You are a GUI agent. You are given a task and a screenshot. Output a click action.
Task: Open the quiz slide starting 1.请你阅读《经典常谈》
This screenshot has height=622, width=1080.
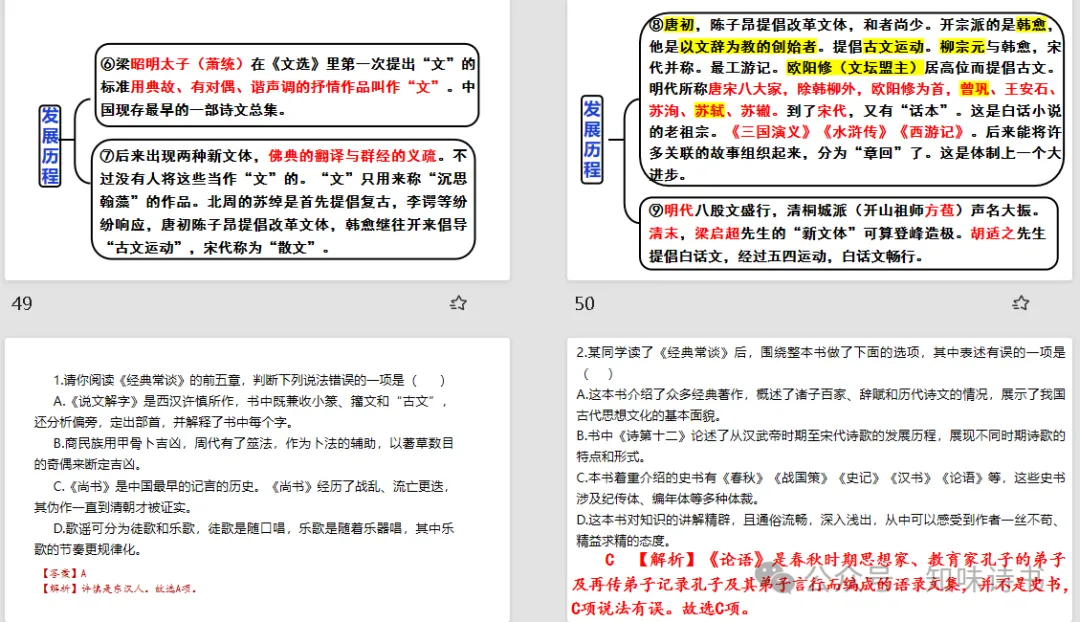pos(258,480)
